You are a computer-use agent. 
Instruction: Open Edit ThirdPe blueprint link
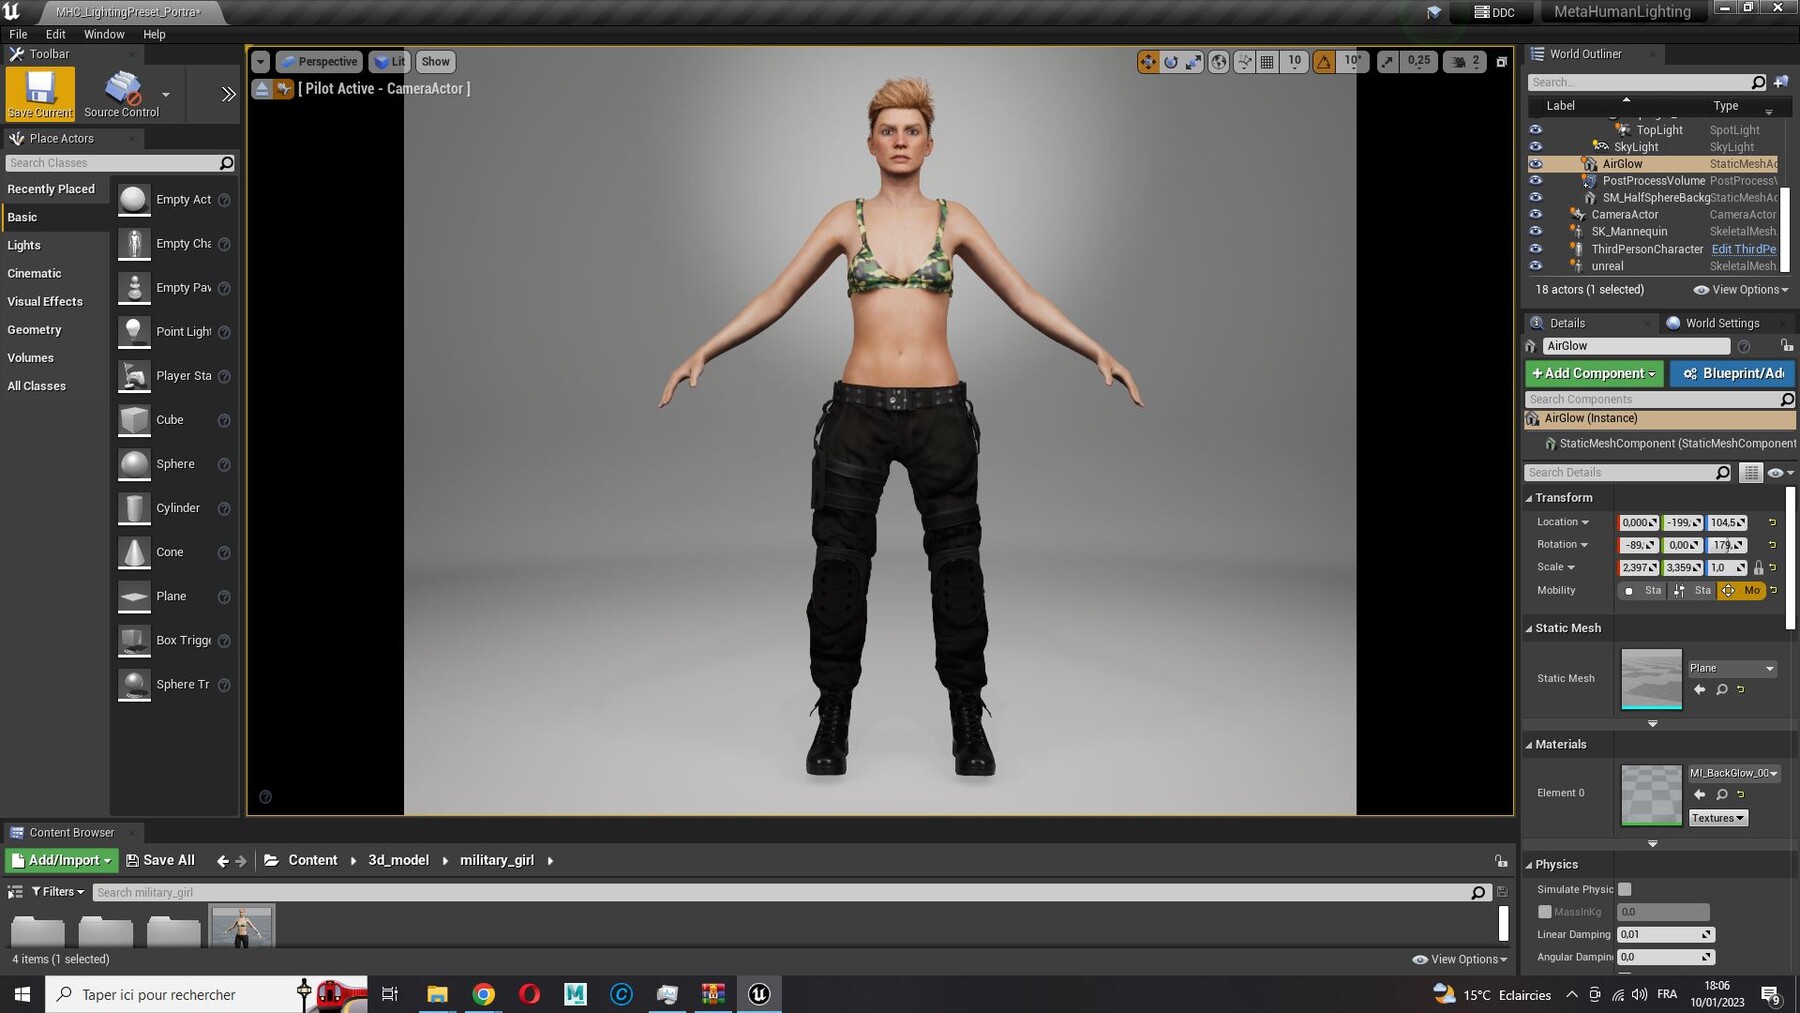(1744, 249)
